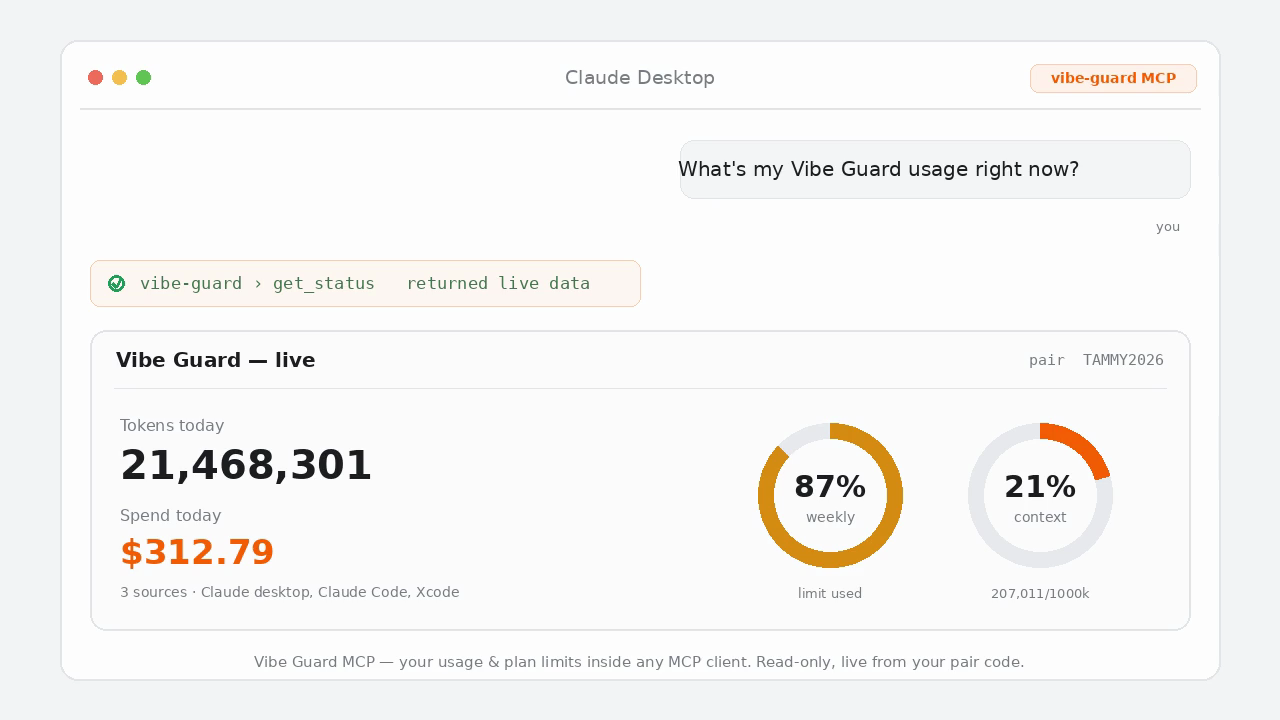
Task: Click the vibe-guard MCP badge
Action: 1113,78
